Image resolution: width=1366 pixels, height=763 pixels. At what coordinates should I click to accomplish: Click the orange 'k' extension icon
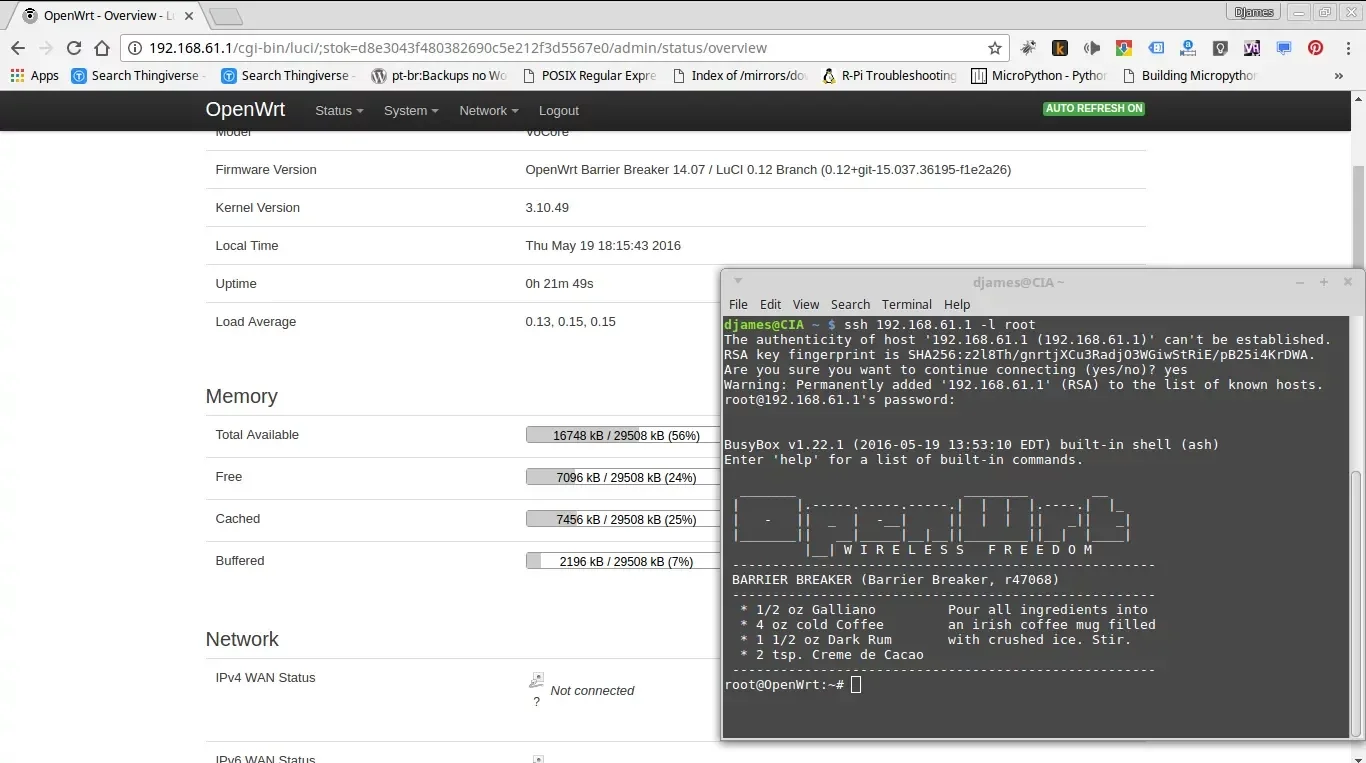coord(1060,48)
